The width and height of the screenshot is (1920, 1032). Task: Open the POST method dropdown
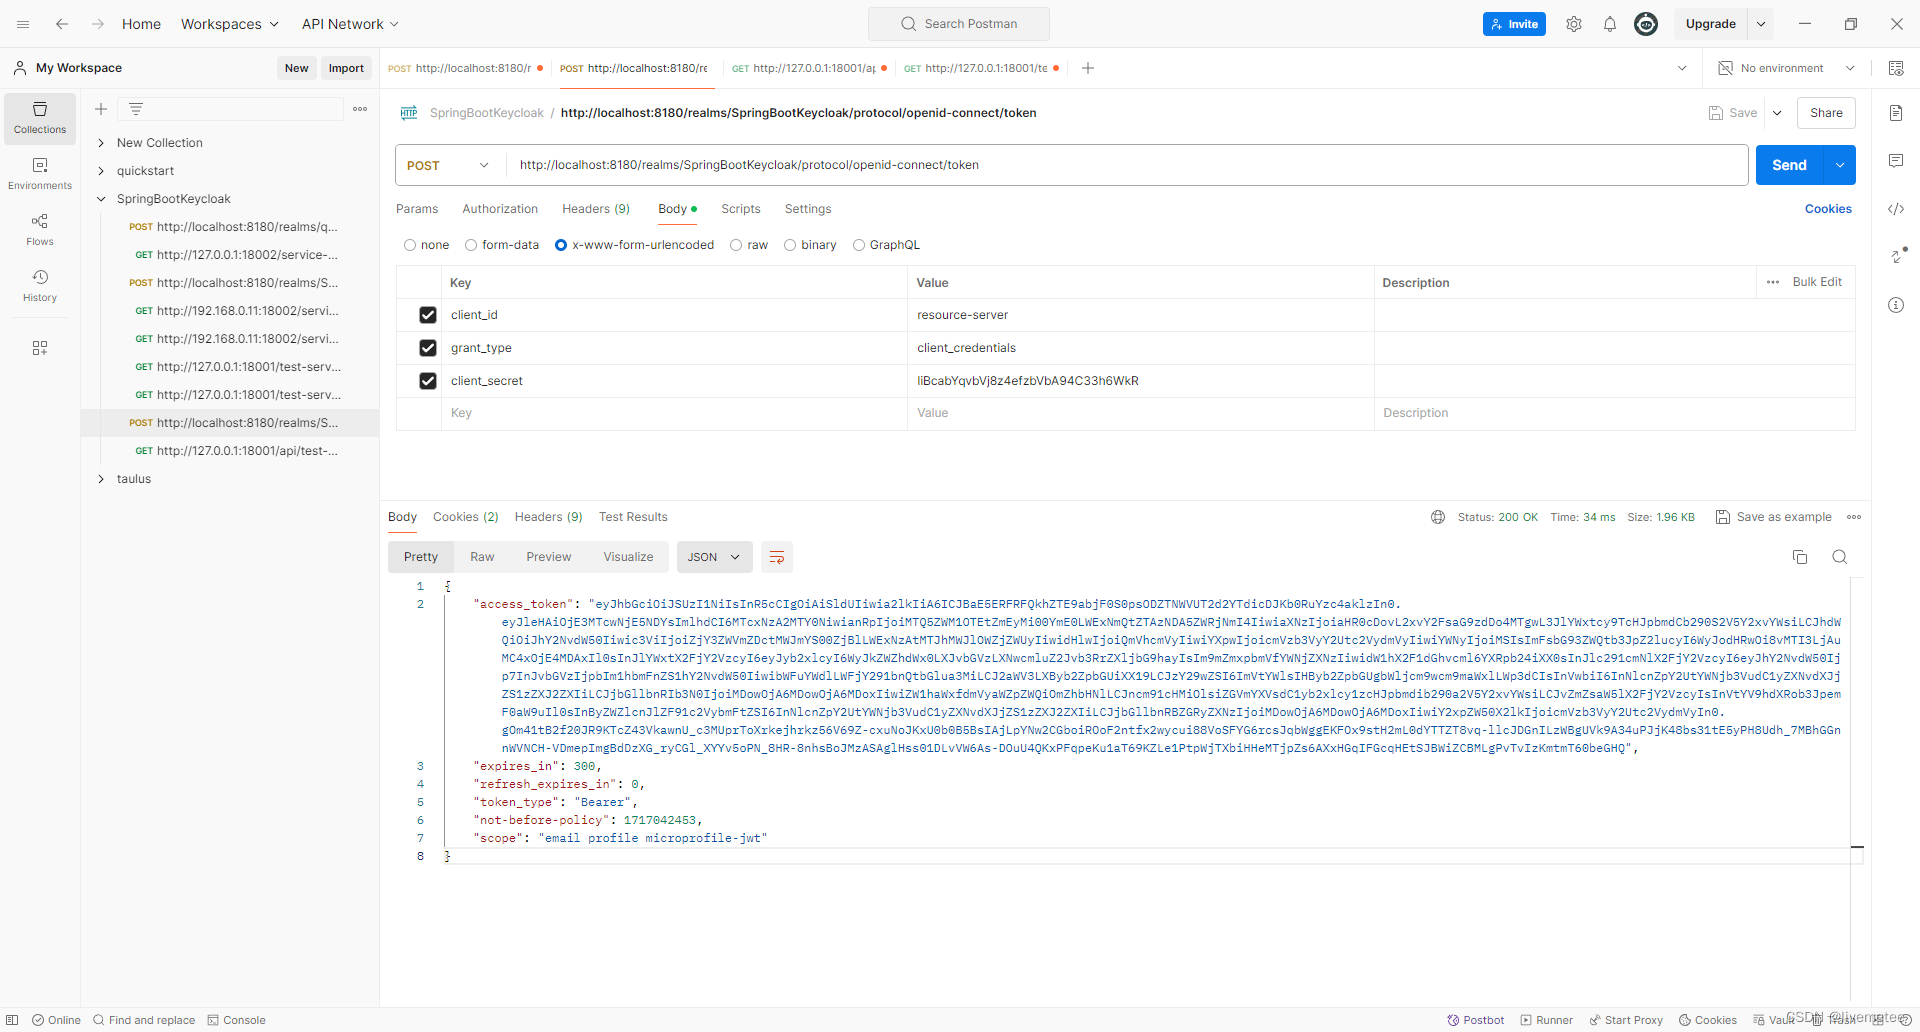pyautogui.click(x=447, y=165)
